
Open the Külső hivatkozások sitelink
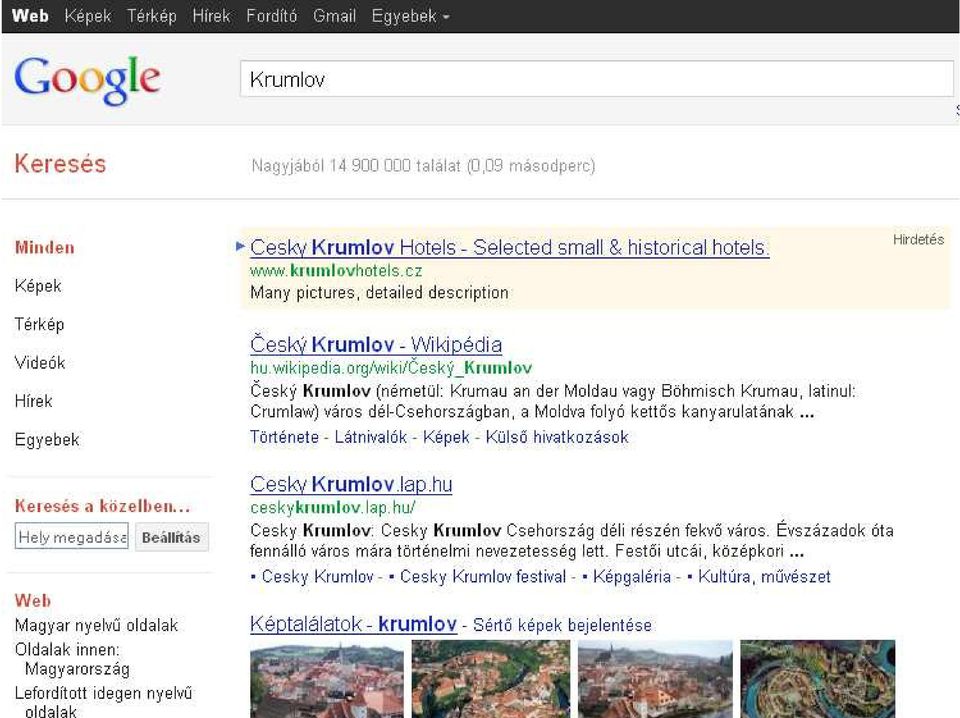tap(557, 437)
